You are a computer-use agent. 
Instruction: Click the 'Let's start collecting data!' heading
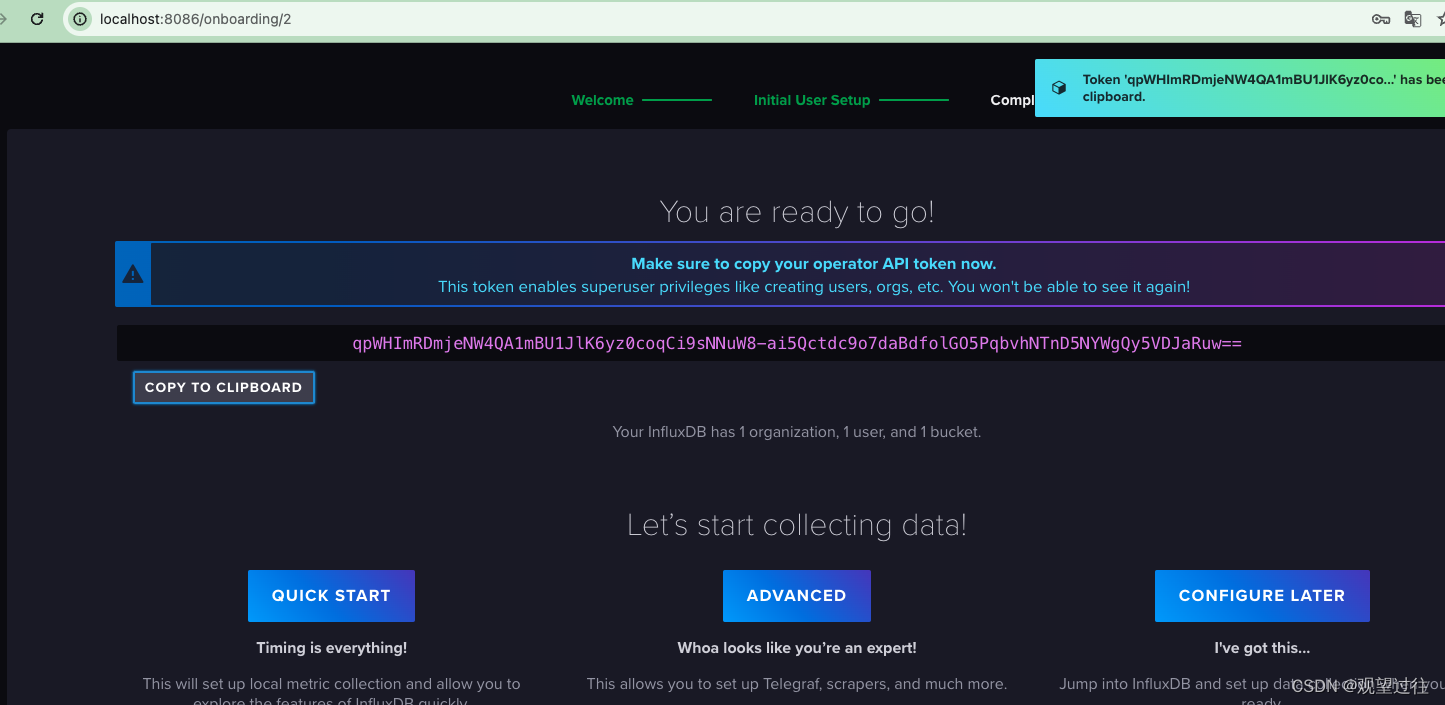tap(797, 525)
